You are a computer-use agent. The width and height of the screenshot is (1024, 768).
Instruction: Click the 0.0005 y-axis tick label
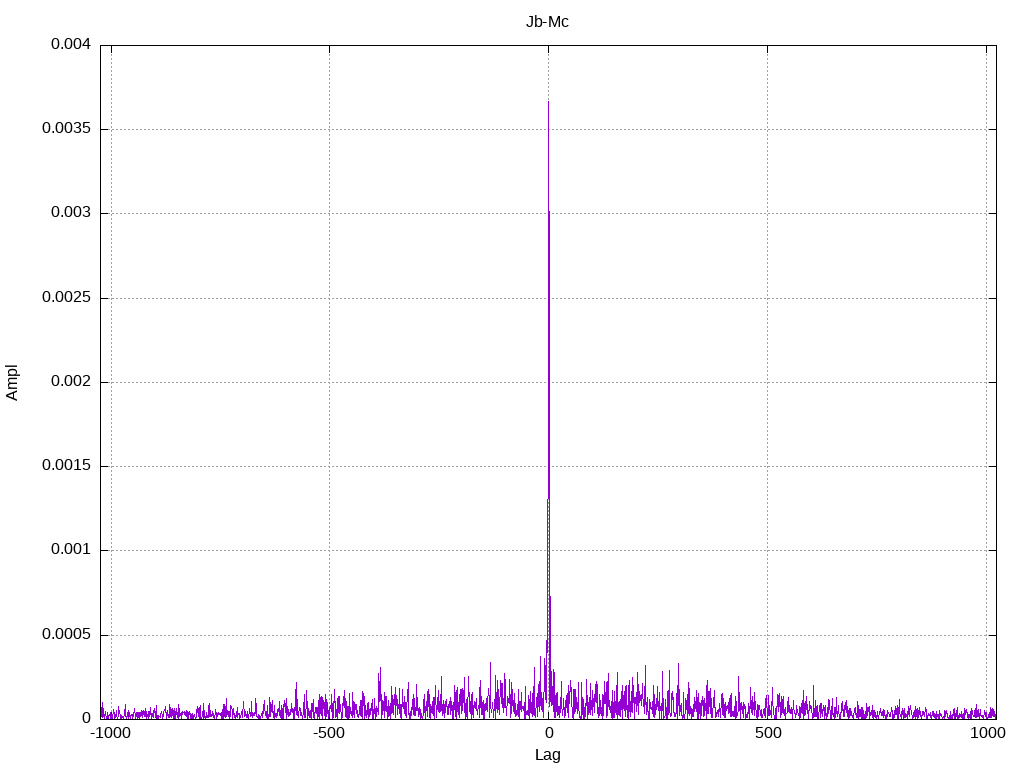pos(66,634)
